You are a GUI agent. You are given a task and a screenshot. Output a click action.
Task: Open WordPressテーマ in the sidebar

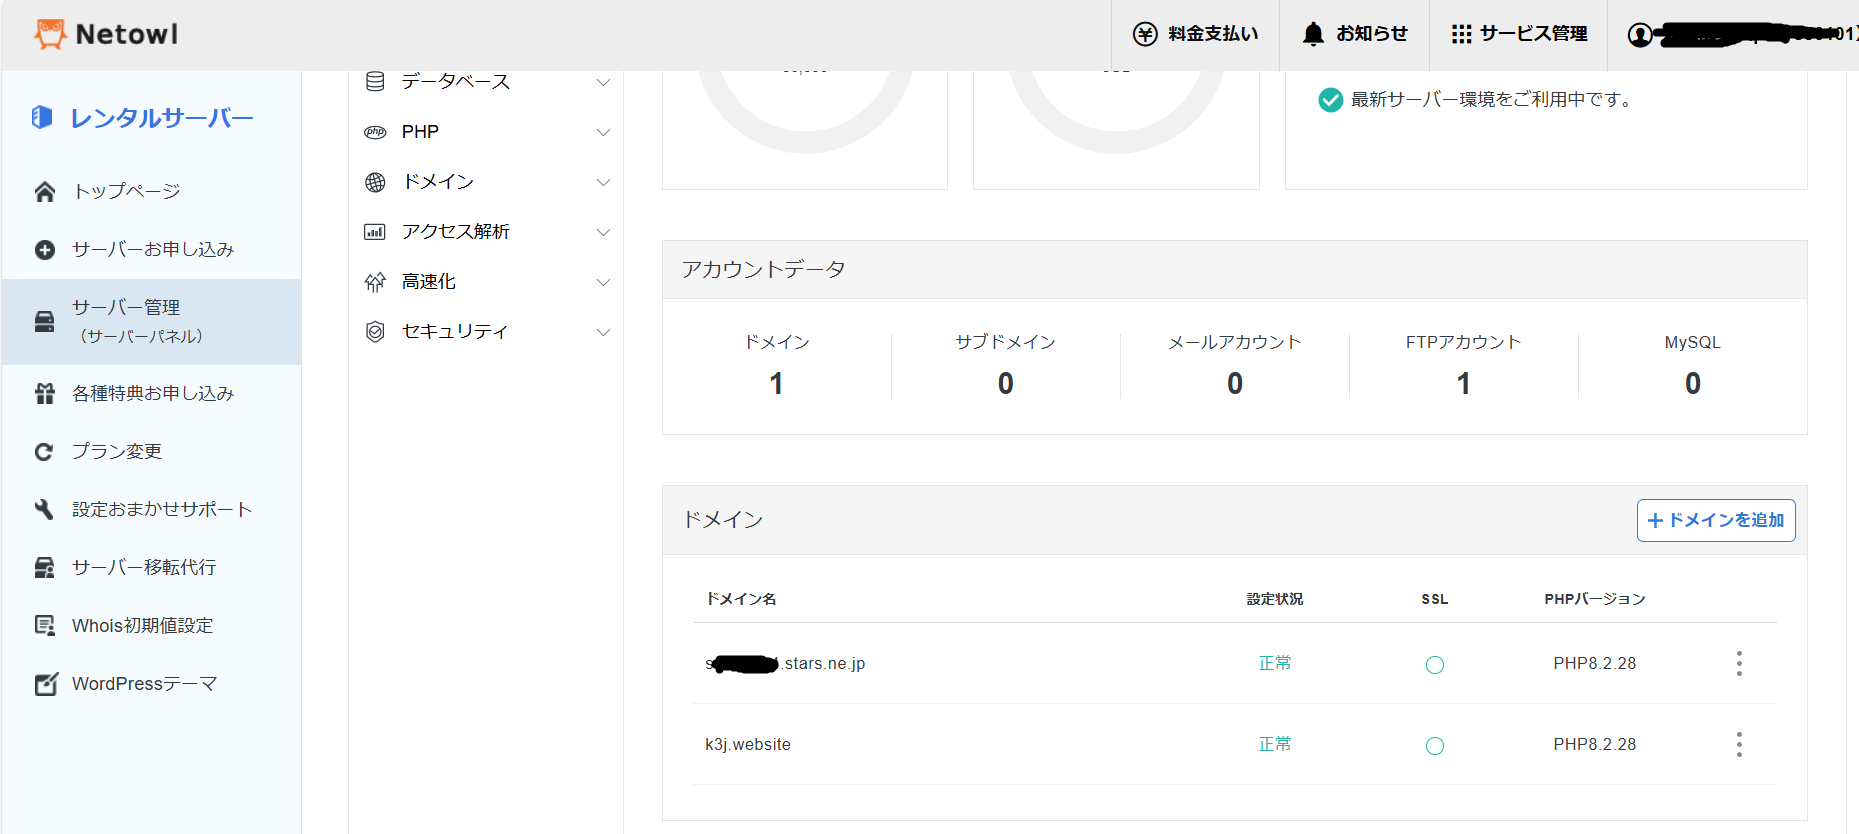pyautogui.click(x=152, y=683)
